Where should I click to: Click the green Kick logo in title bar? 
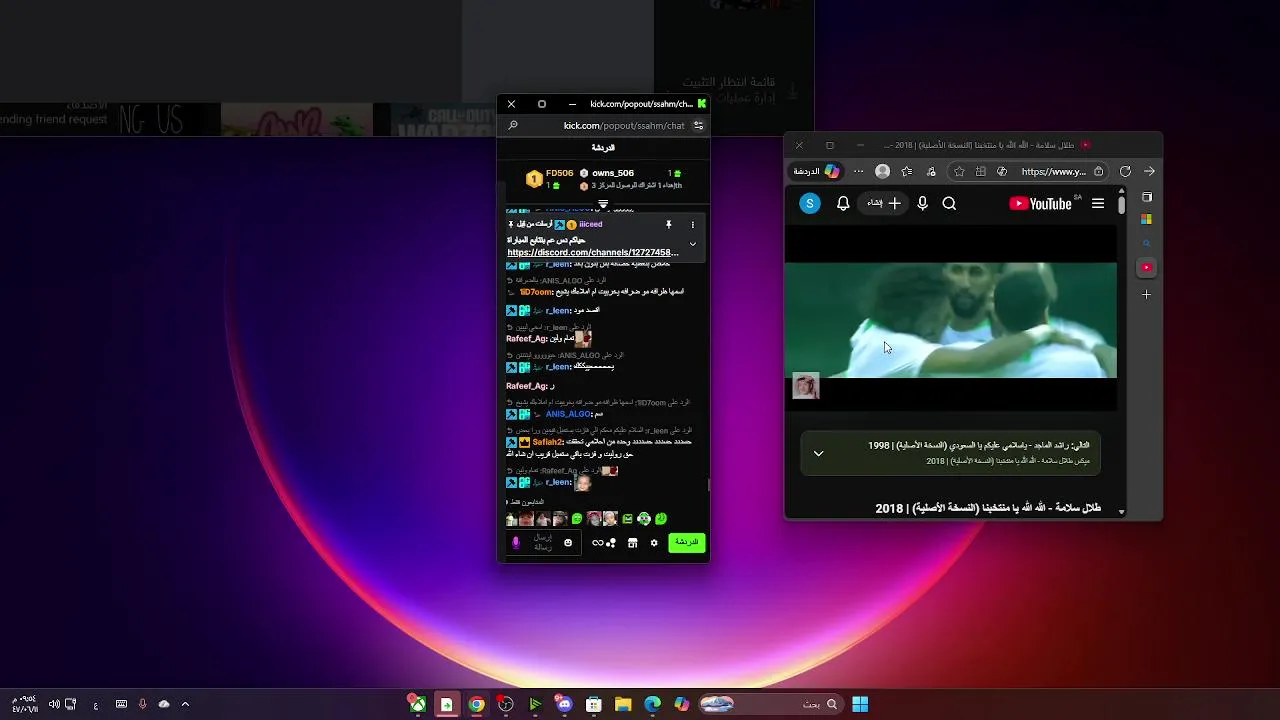click(x=702, y=103)
